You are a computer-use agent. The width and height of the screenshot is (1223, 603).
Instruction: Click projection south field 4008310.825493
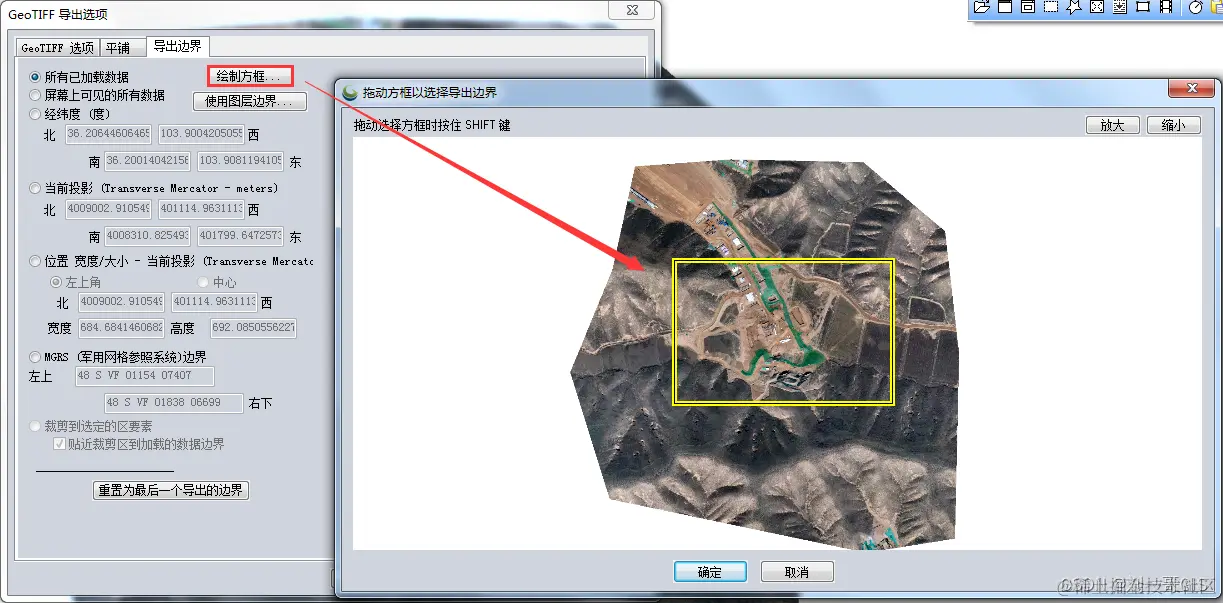147,236
